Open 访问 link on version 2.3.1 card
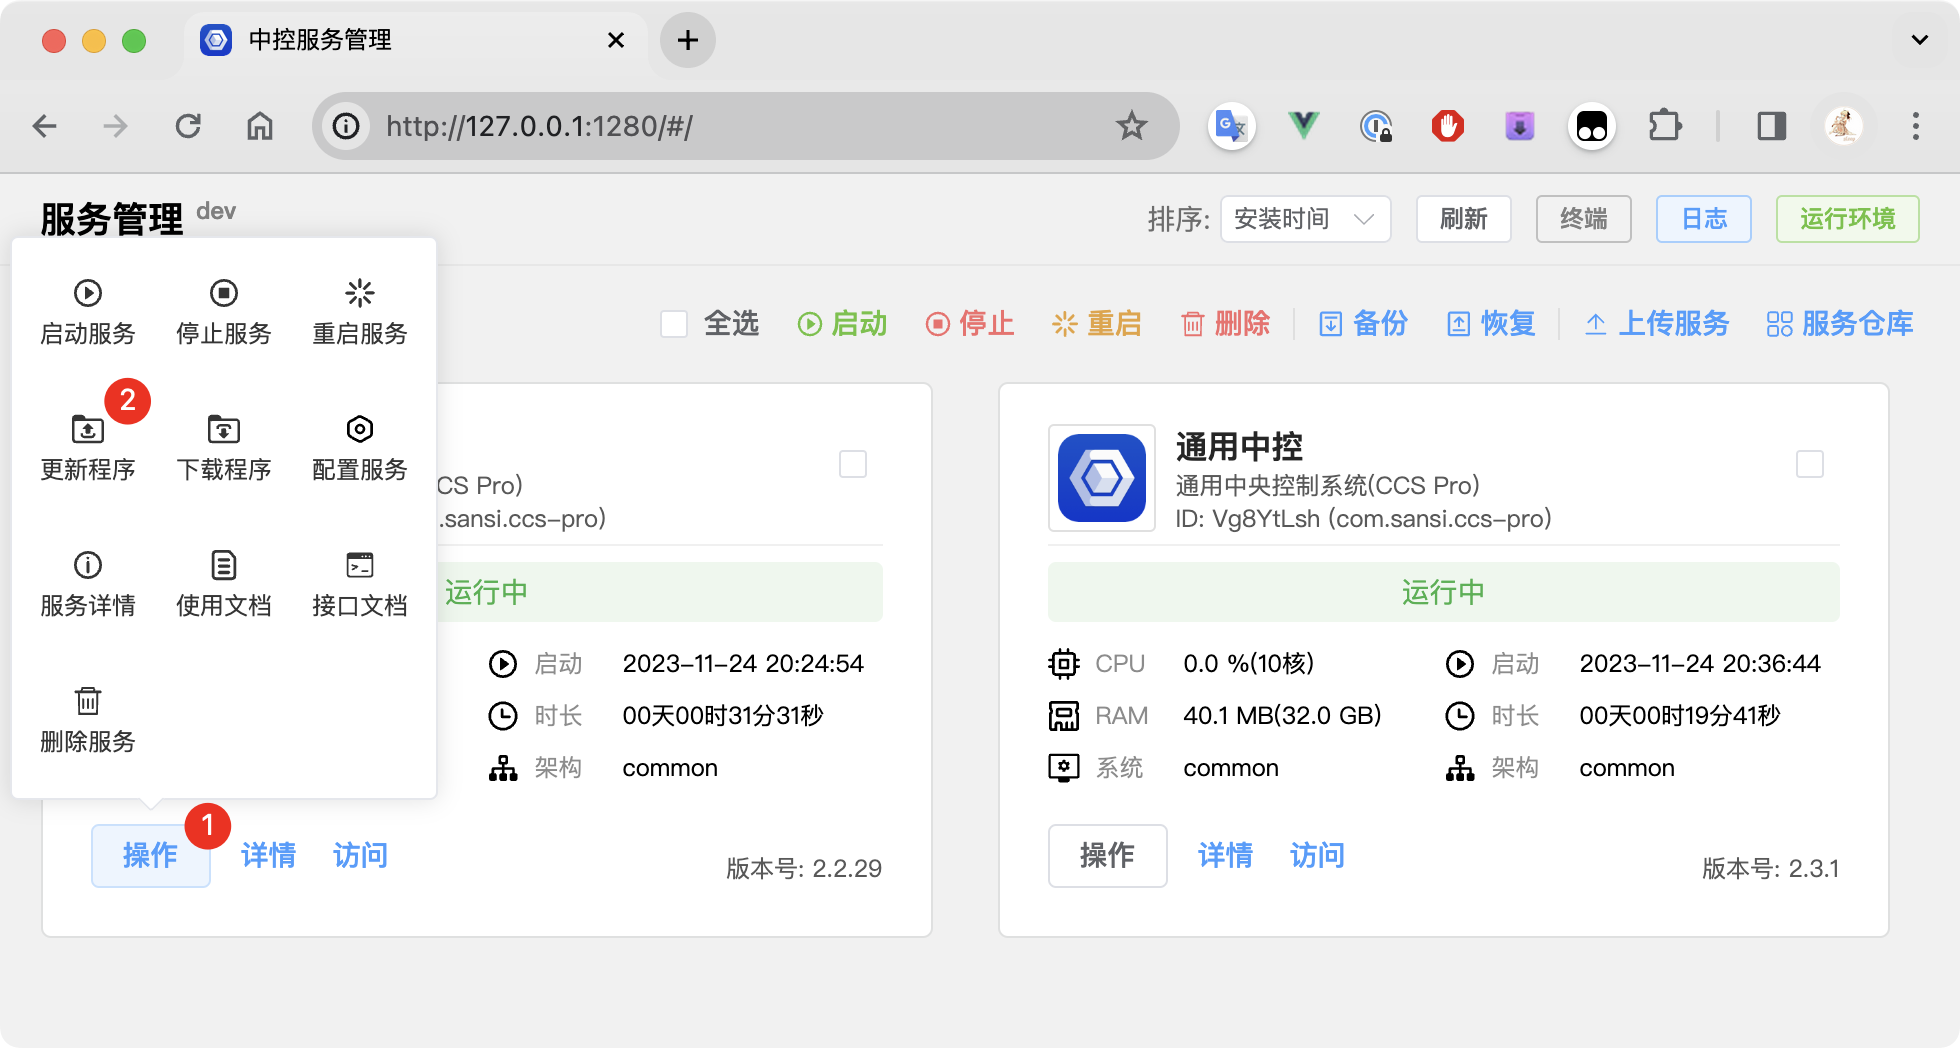 click(x=1318, y=856)
